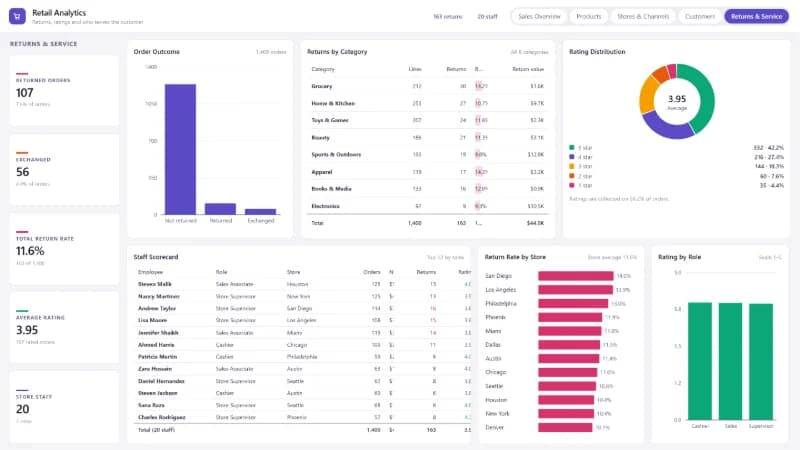The width and height of the screenshot is (800, 450).
Task: Open the Store Staff 20 card
Action: (x=64, y=407)
